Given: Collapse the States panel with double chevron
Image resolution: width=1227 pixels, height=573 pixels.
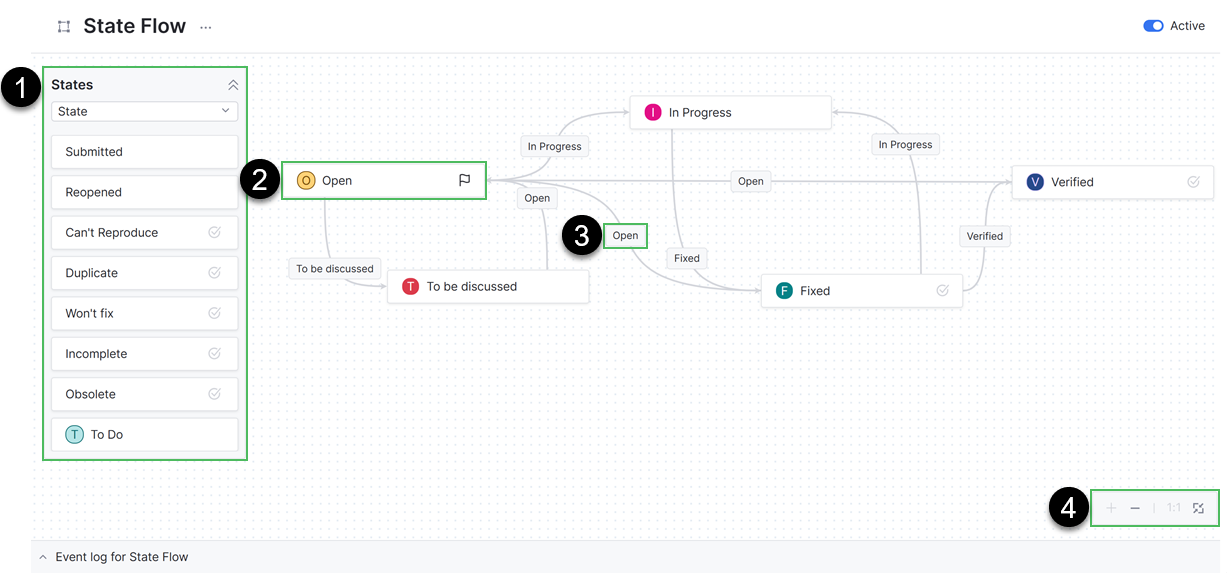Looking at the screenshot, I should 233,85.
